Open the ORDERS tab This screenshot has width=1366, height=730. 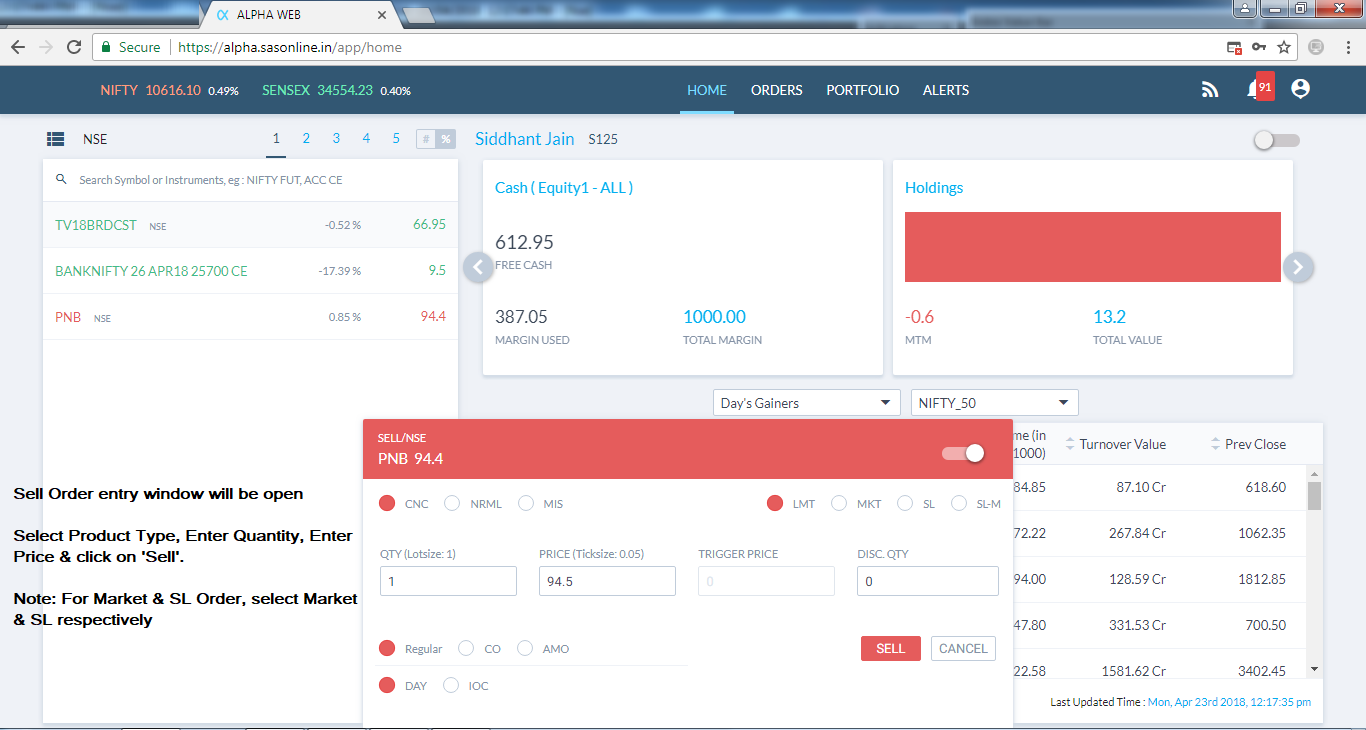tap(777, 90)
